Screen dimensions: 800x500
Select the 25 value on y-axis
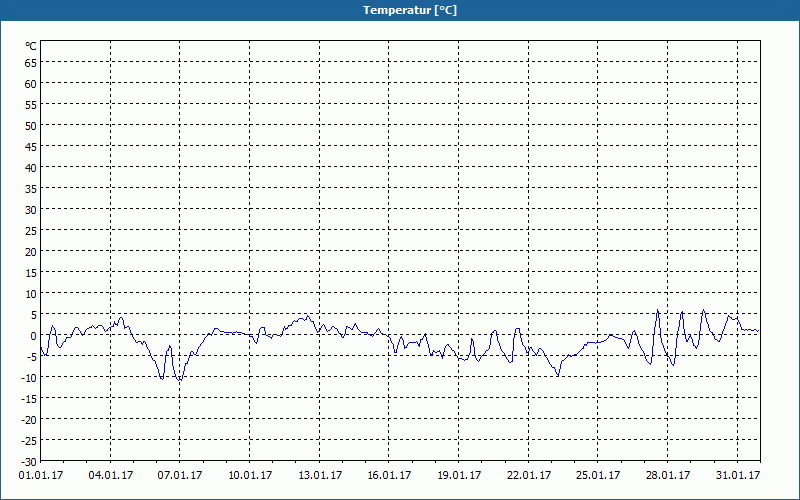point(31,231)
